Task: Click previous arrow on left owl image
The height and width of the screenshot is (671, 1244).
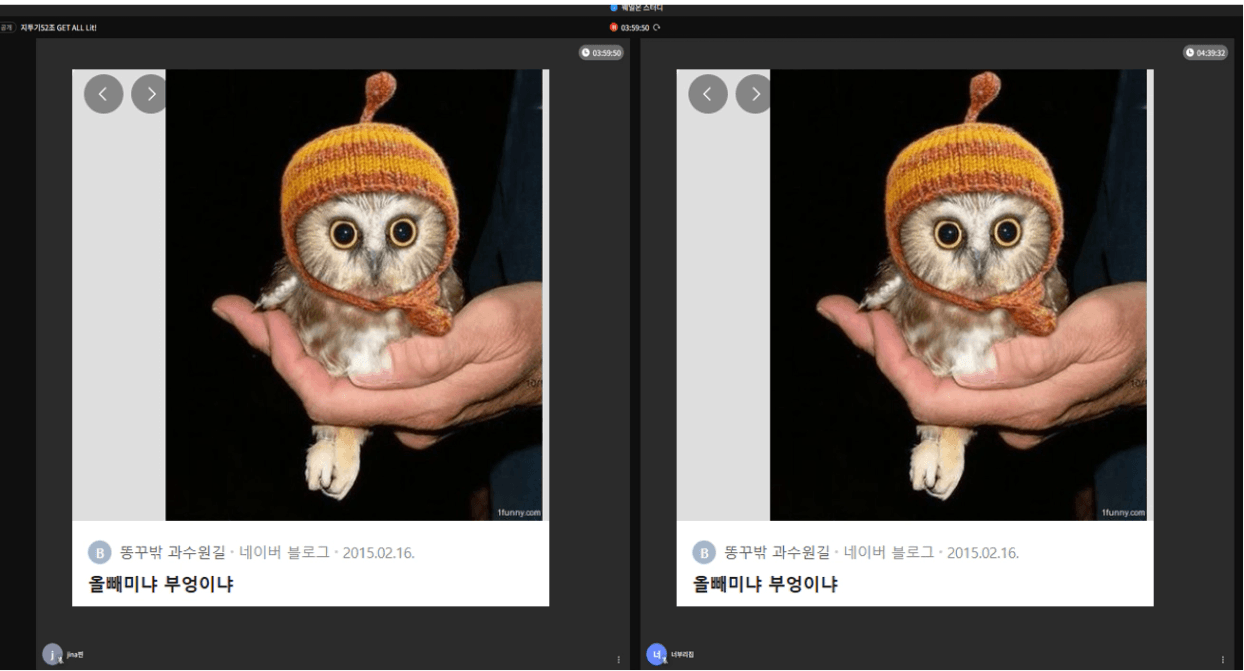Action: pos(103,94)
